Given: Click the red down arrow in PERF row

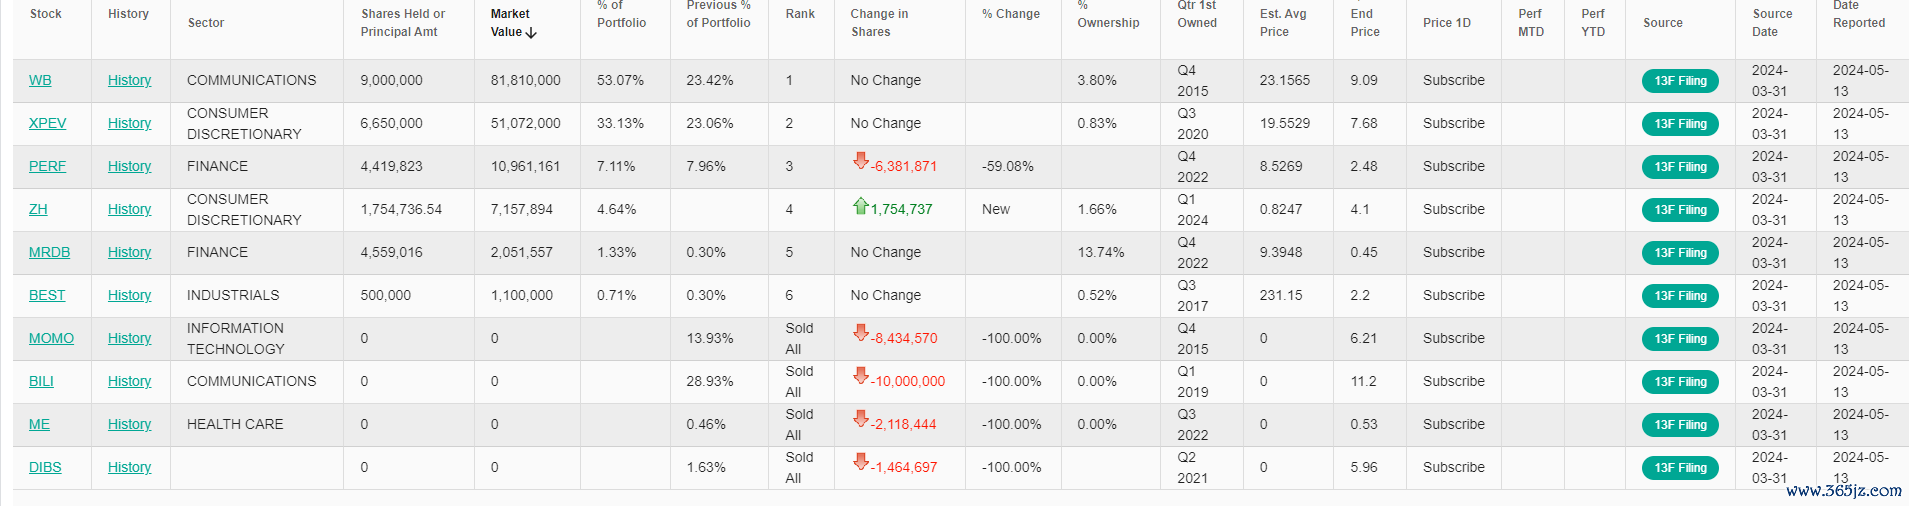Looking at the screenshot, I should (x=860, y=161).
